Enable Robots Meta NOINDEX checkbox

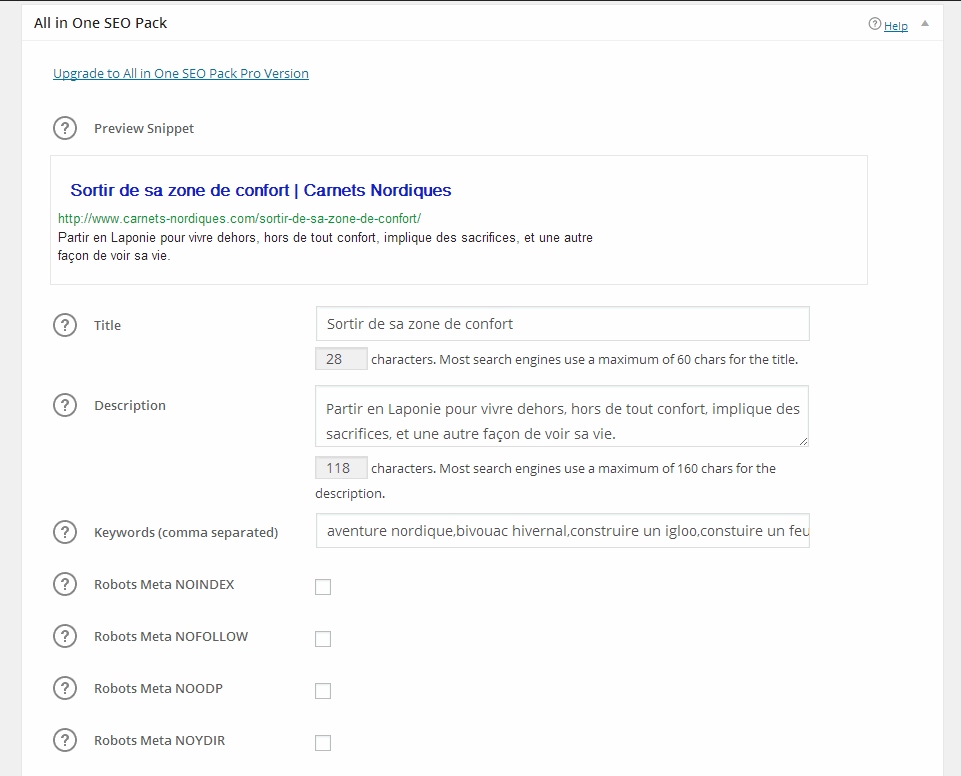[x=323, y=587]
